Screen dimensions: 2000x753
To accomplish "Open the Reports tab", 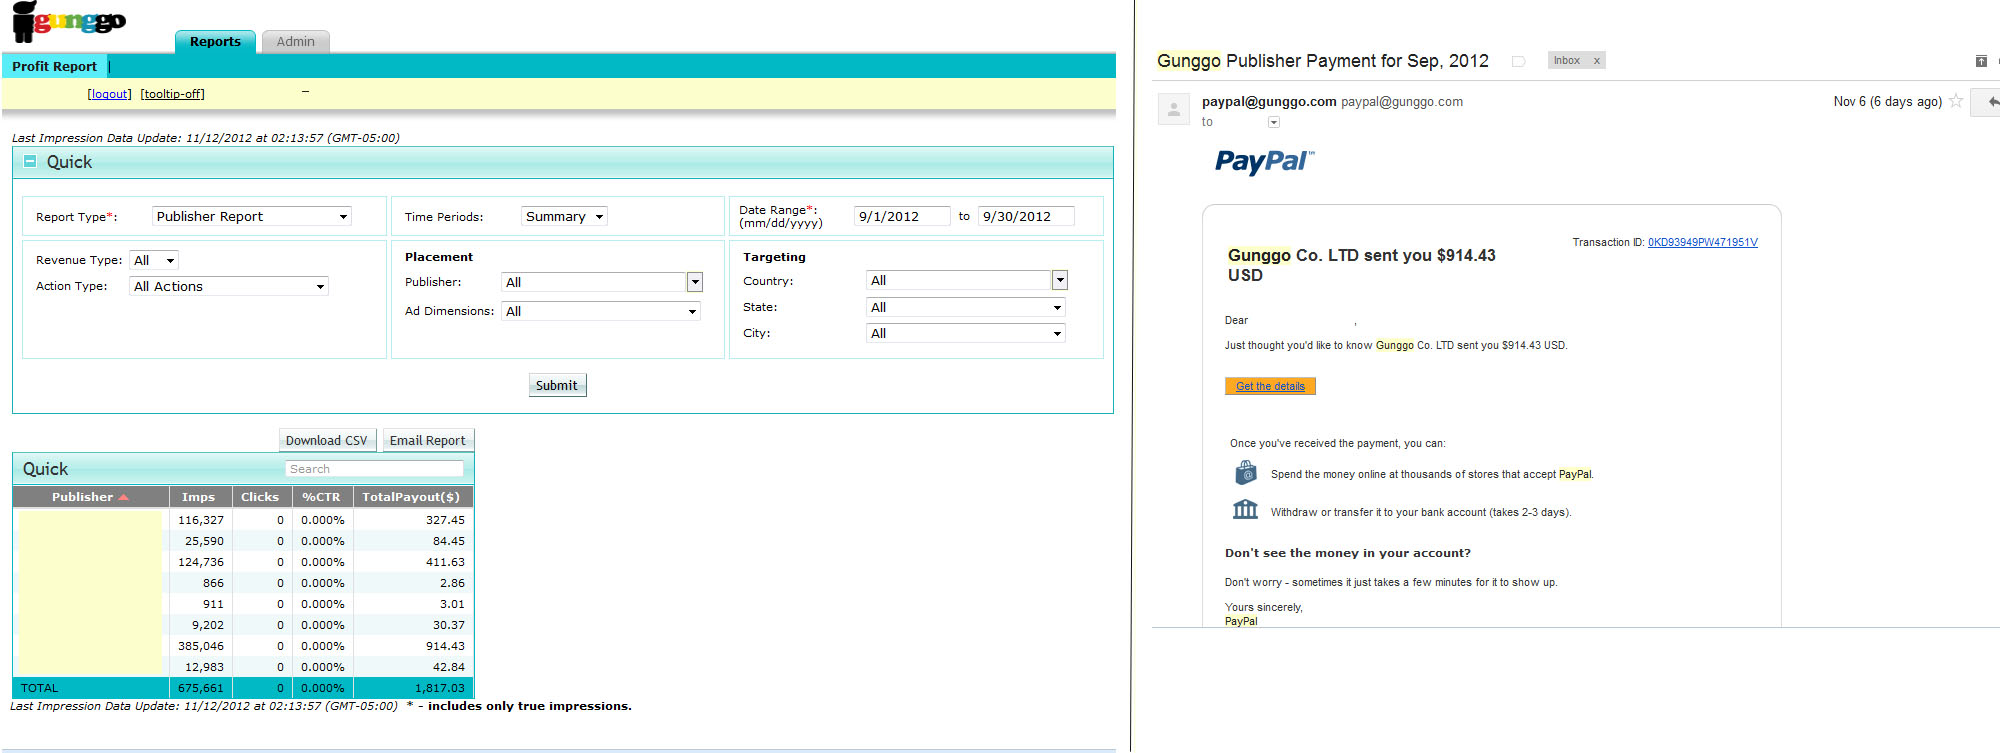I will tap(215, 41).
